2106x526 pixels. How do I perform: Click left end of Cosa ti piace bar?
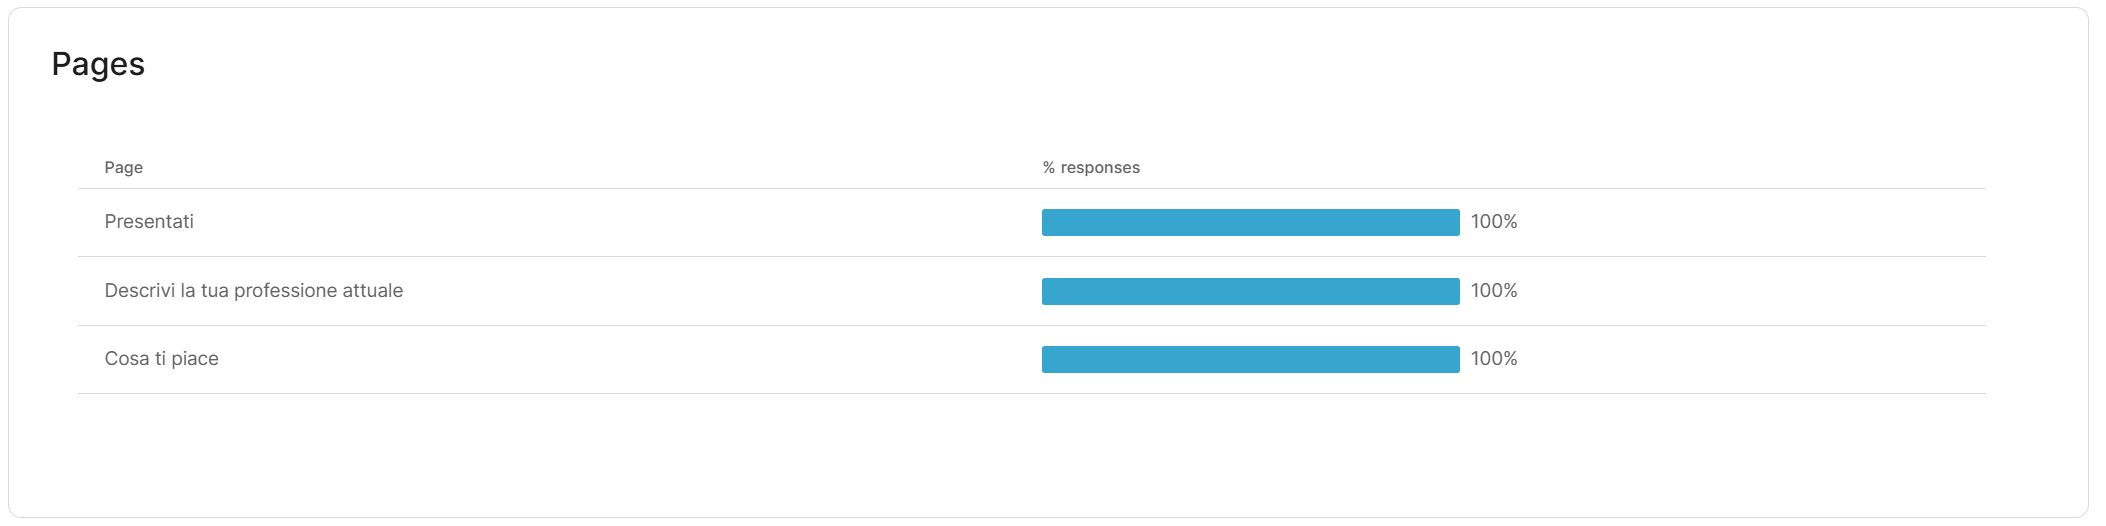pyautogui.click(x=1049, y=359)
